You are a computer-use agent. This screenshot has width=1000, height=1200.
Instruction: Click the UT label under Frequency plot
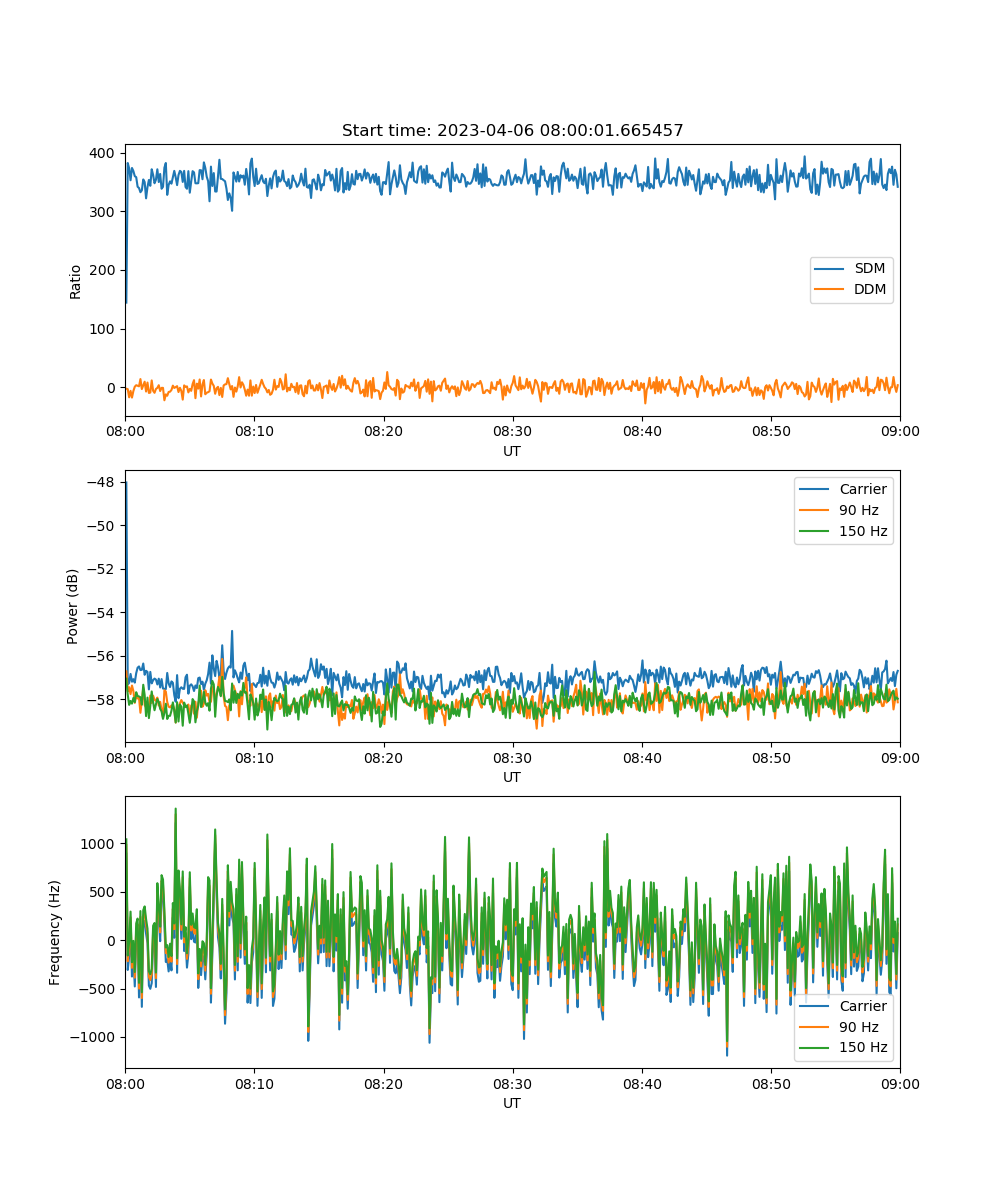coord(512,1103)
